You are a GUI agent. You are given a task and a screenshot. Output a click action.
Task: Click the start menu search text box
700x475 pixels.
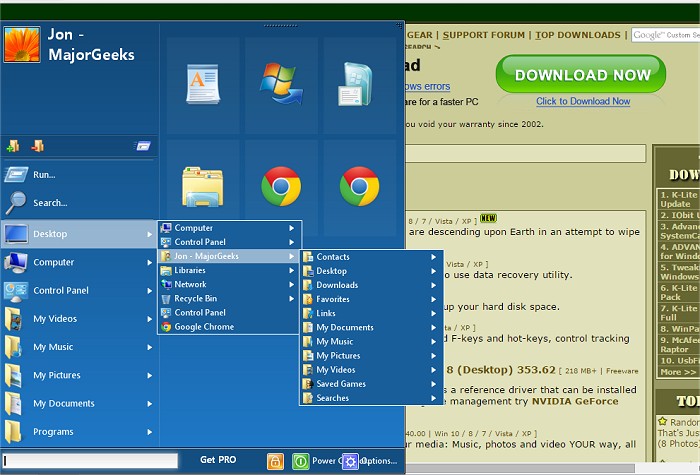90,461
